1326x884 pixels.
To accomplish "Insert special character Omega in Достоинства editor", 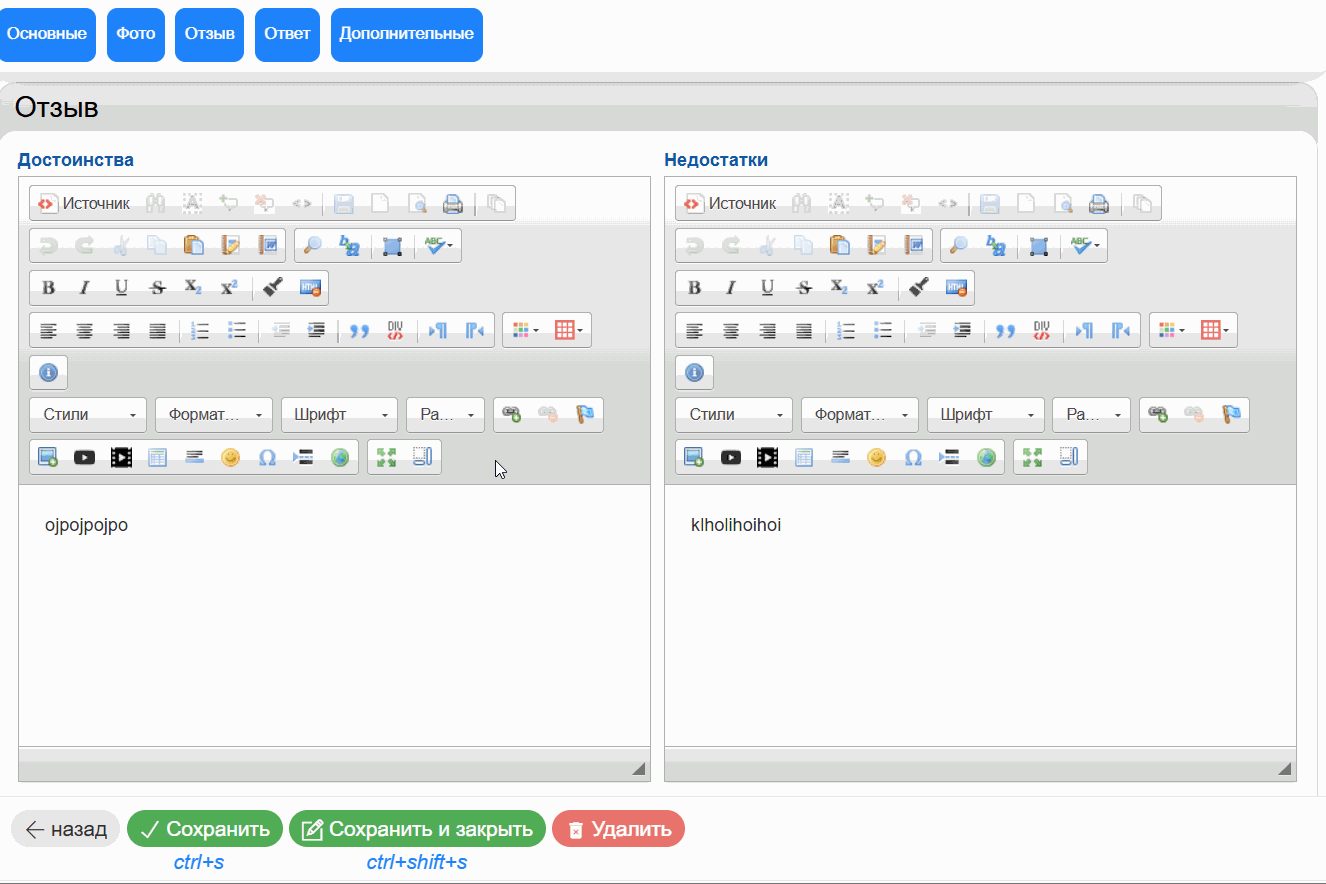I will click(x=267, y=457).
